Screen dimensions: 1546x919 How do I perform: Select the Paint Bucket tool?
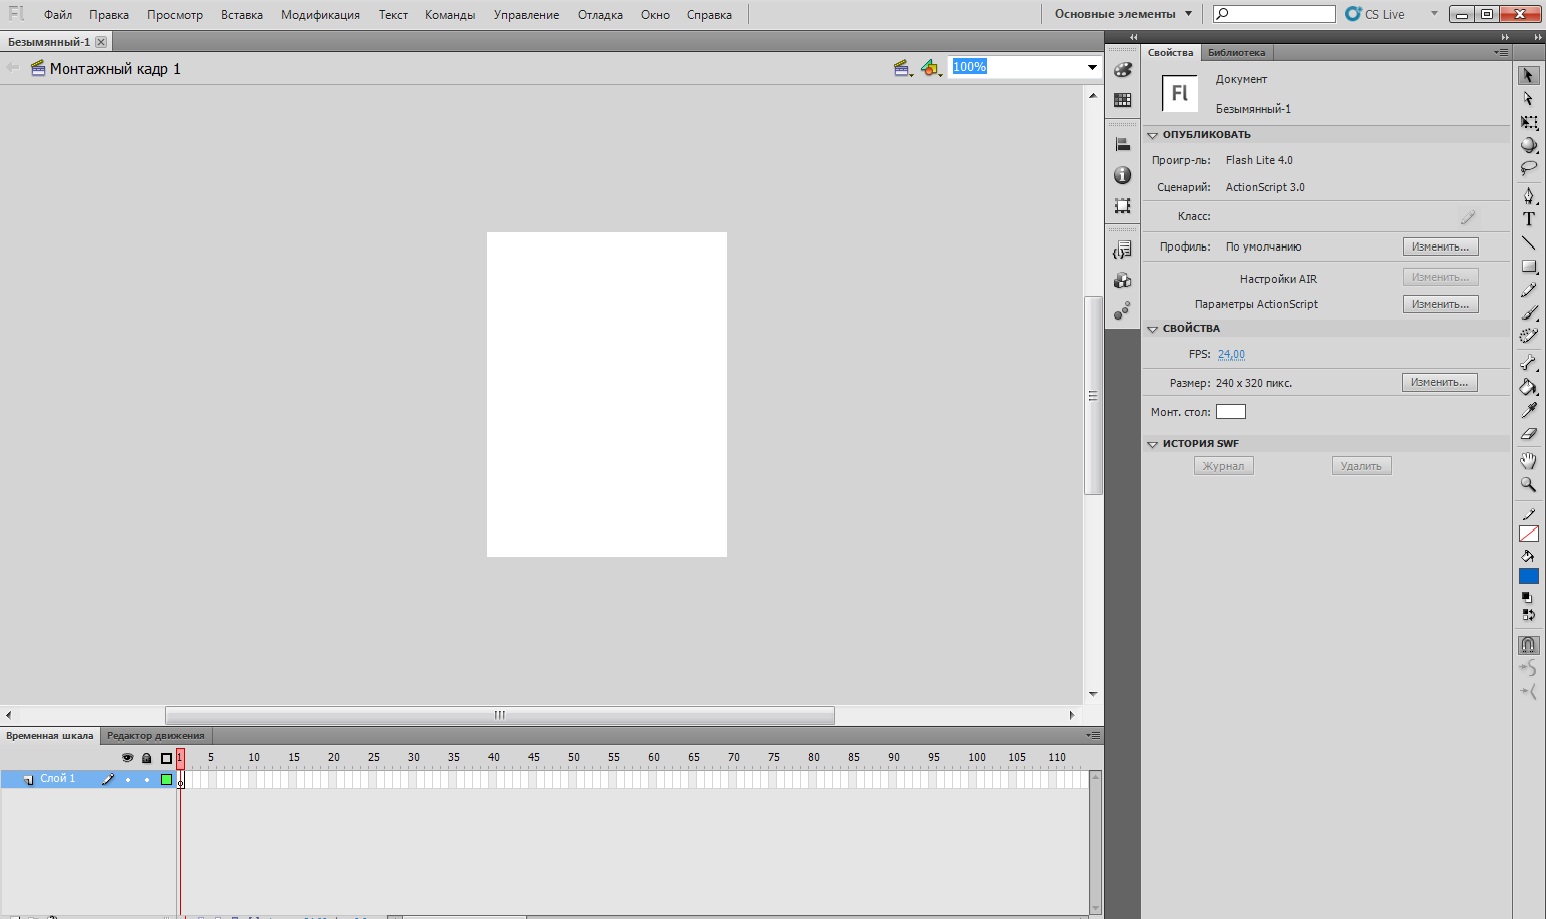pyautogui.click(x=1528, y=387)
